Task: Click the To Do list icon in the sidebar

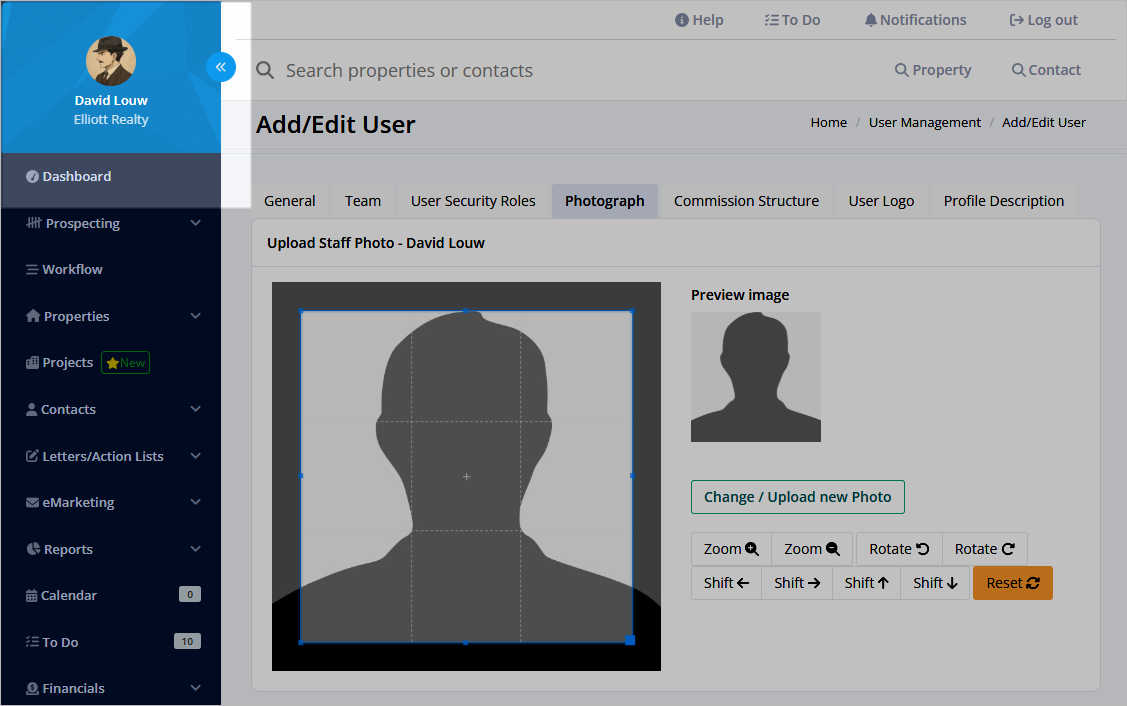Action: click(33, 641)
